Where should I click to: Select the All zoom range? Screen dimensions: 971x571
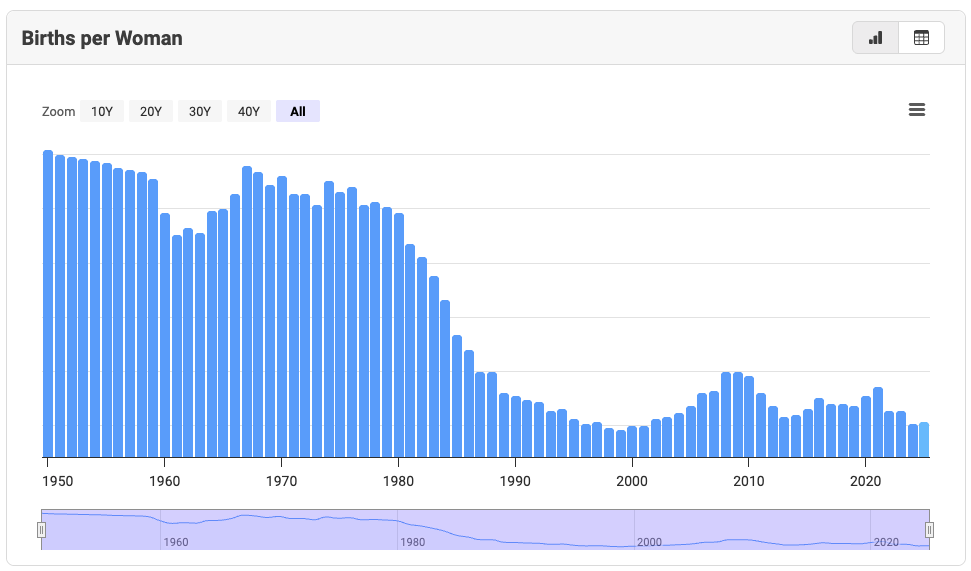298,111
